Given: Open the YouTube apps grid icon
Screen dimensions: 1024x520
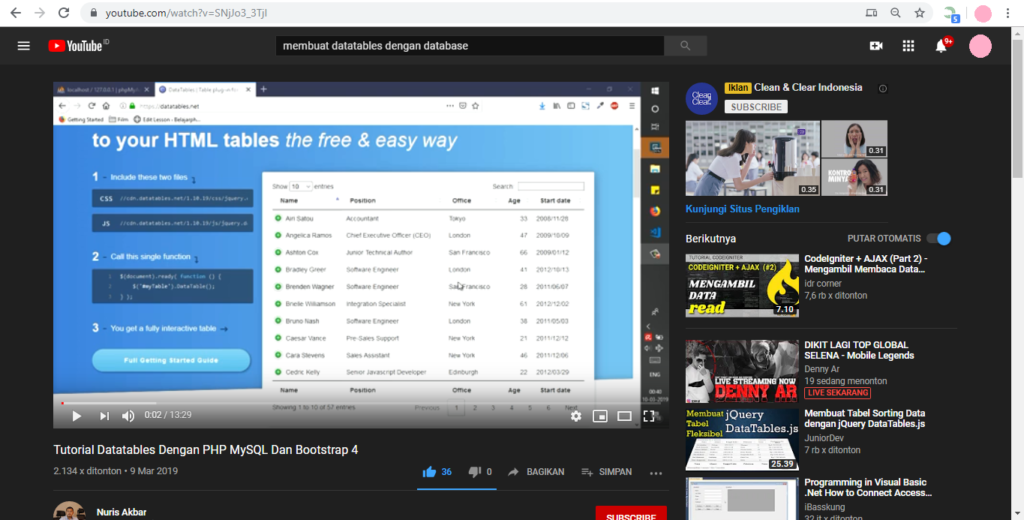Looking at the screenshot, I should coord(908,46).
